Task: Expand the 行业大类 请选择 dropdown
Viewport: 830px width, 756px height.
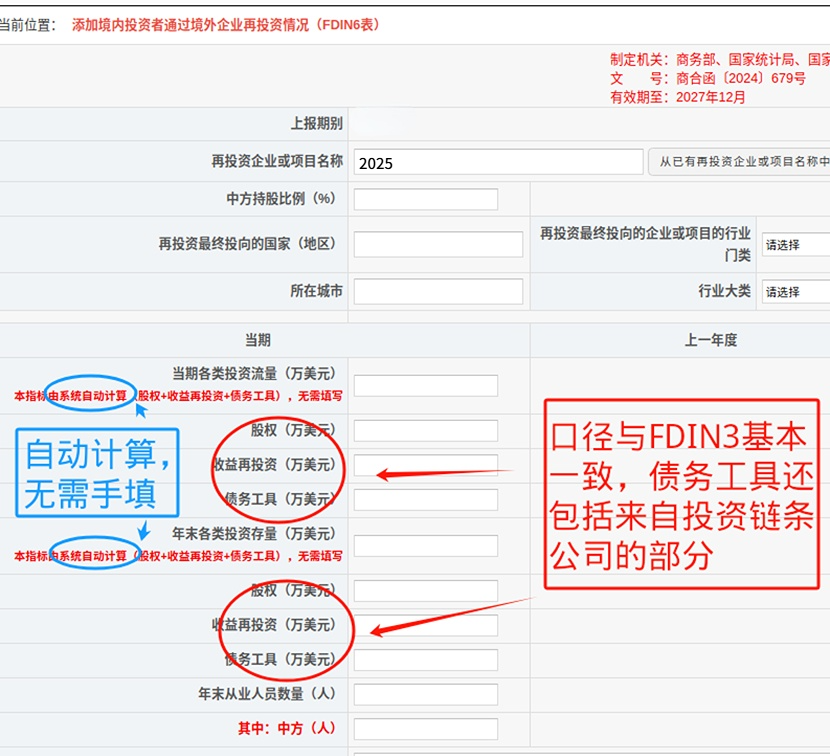Action: (x=796, y=292)
